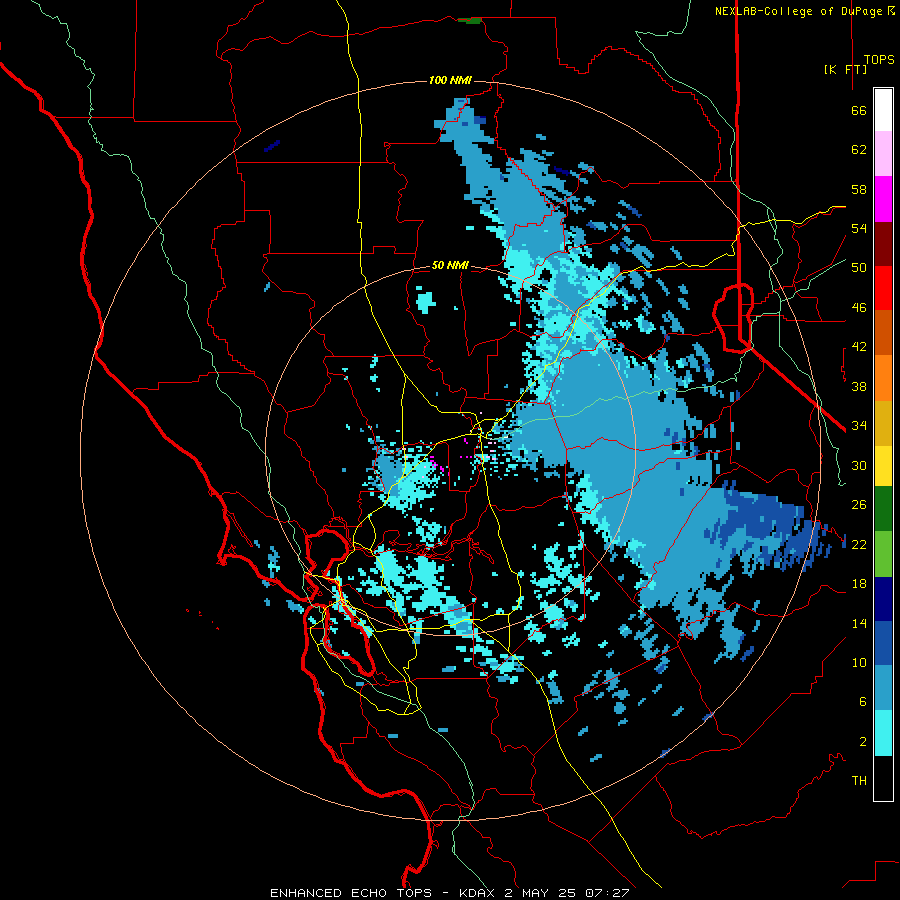Image resolution: width=900 pixels, height=900 pixels.
Task: Click the legend value 66
Action: 859,111
